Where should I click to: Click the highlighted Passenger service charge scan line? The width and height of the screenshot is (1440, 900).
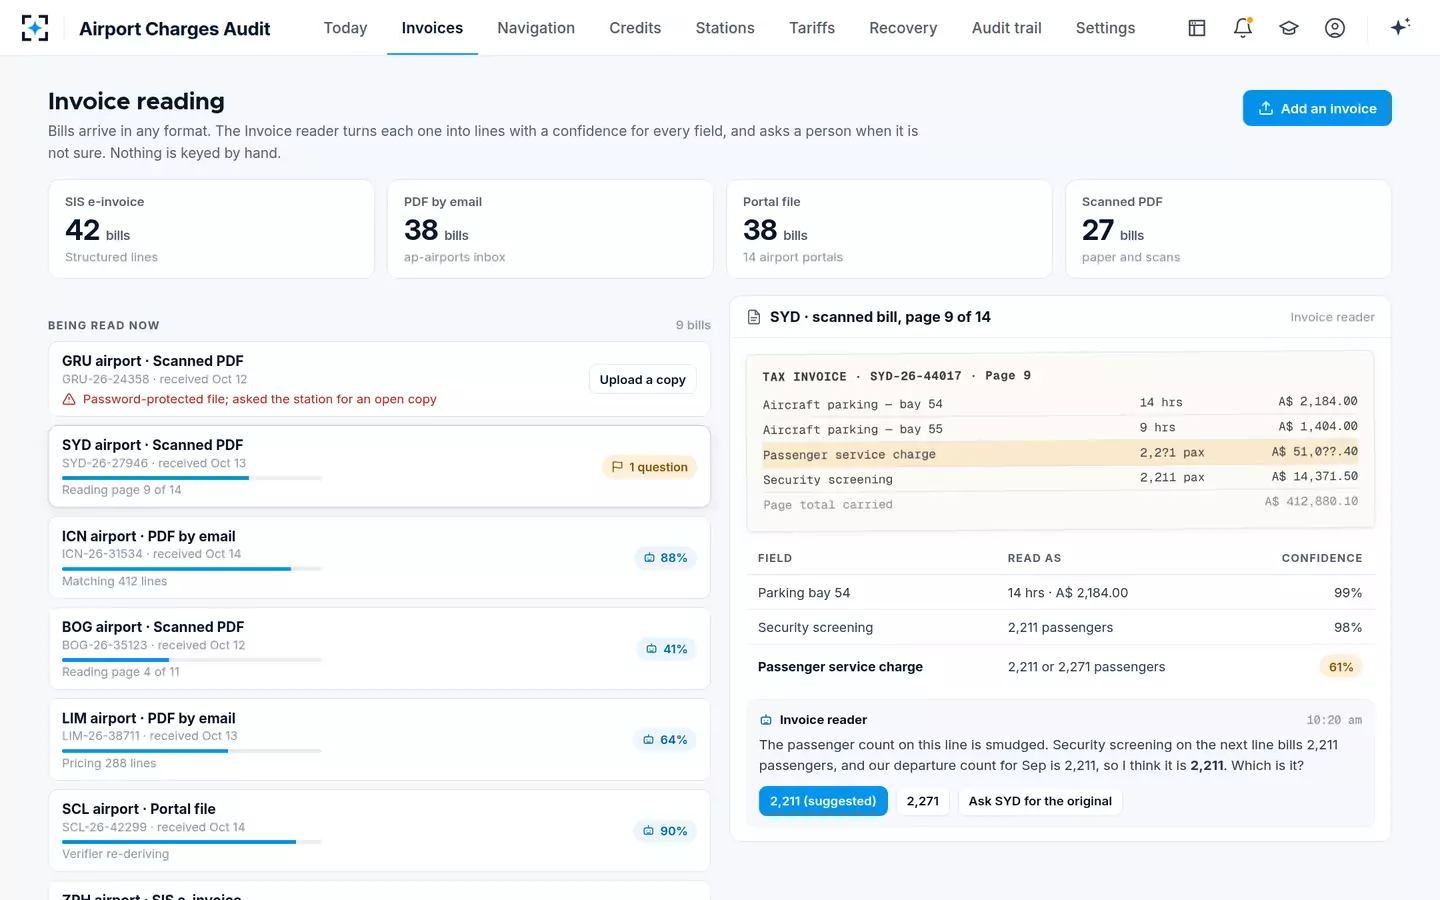pyautogui.click(x=1060, y=453)
